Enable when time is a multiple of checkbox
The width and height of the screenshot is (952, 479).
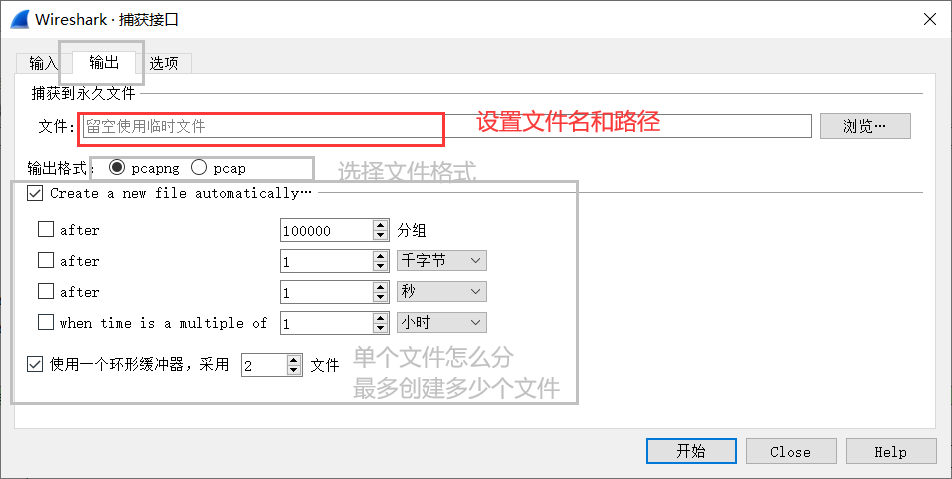tap(46, 322)
